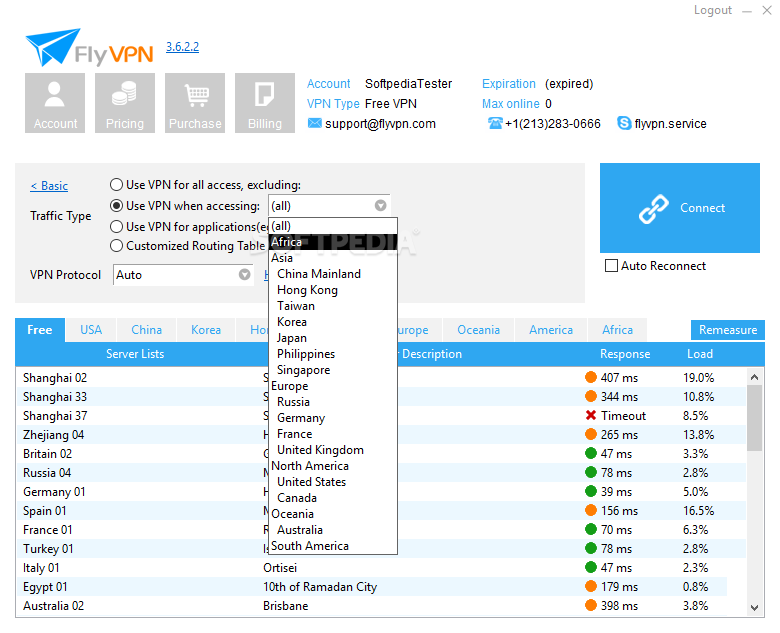
Task: Click the Connect button
Action: (x=680, y=208)
